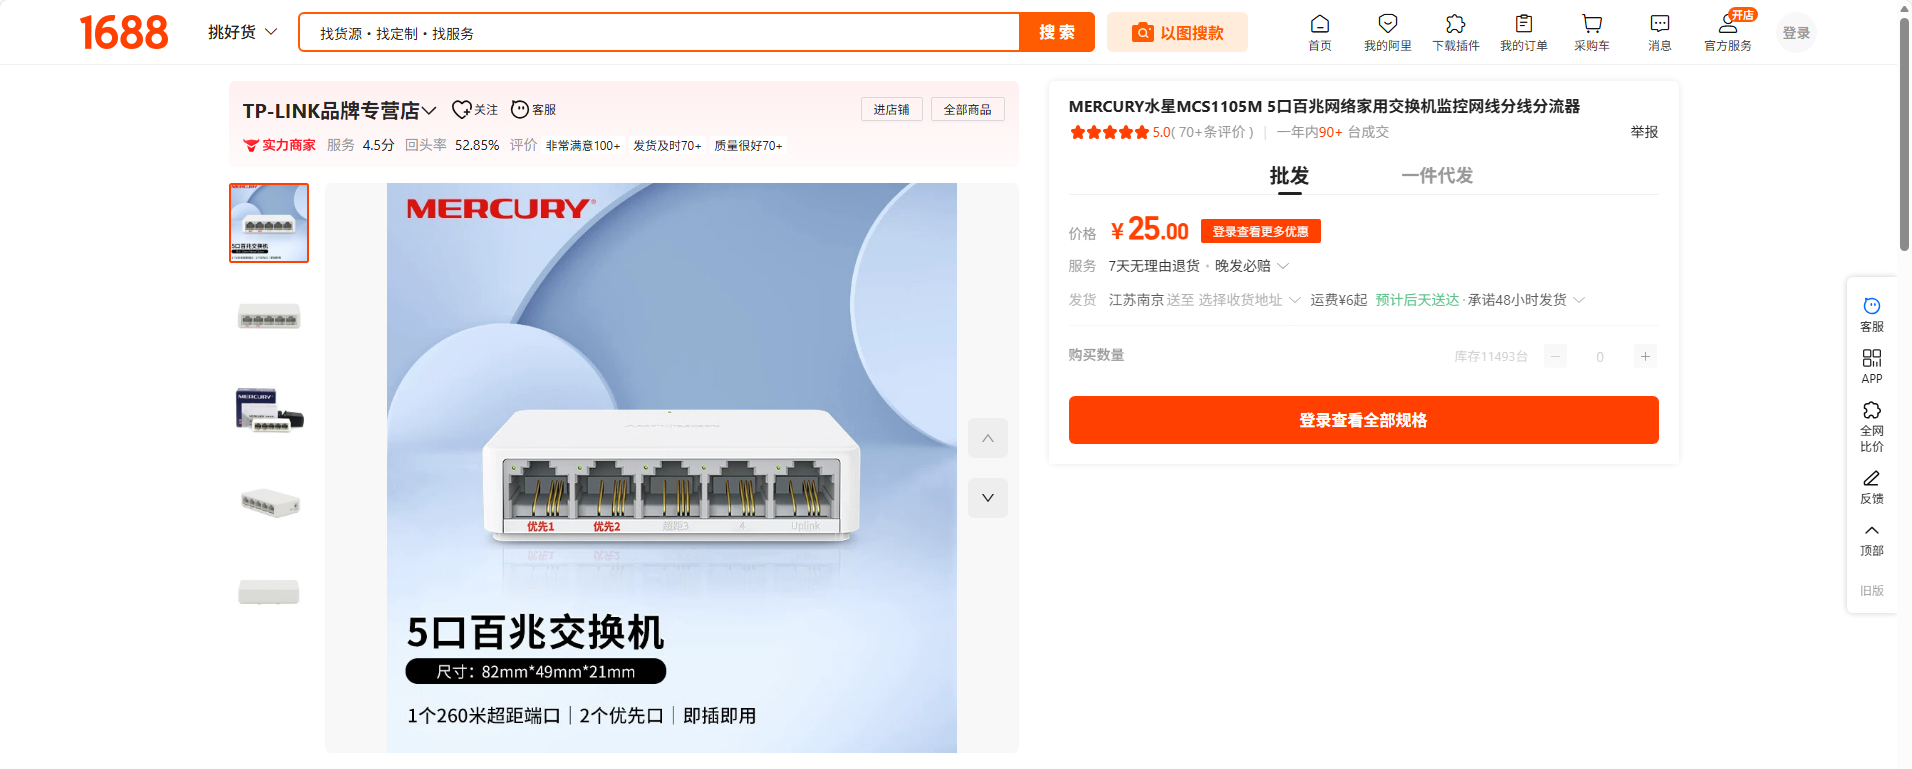Open 70+条评价 reviews link
1912x769 pixels.
pos(1213,132)
